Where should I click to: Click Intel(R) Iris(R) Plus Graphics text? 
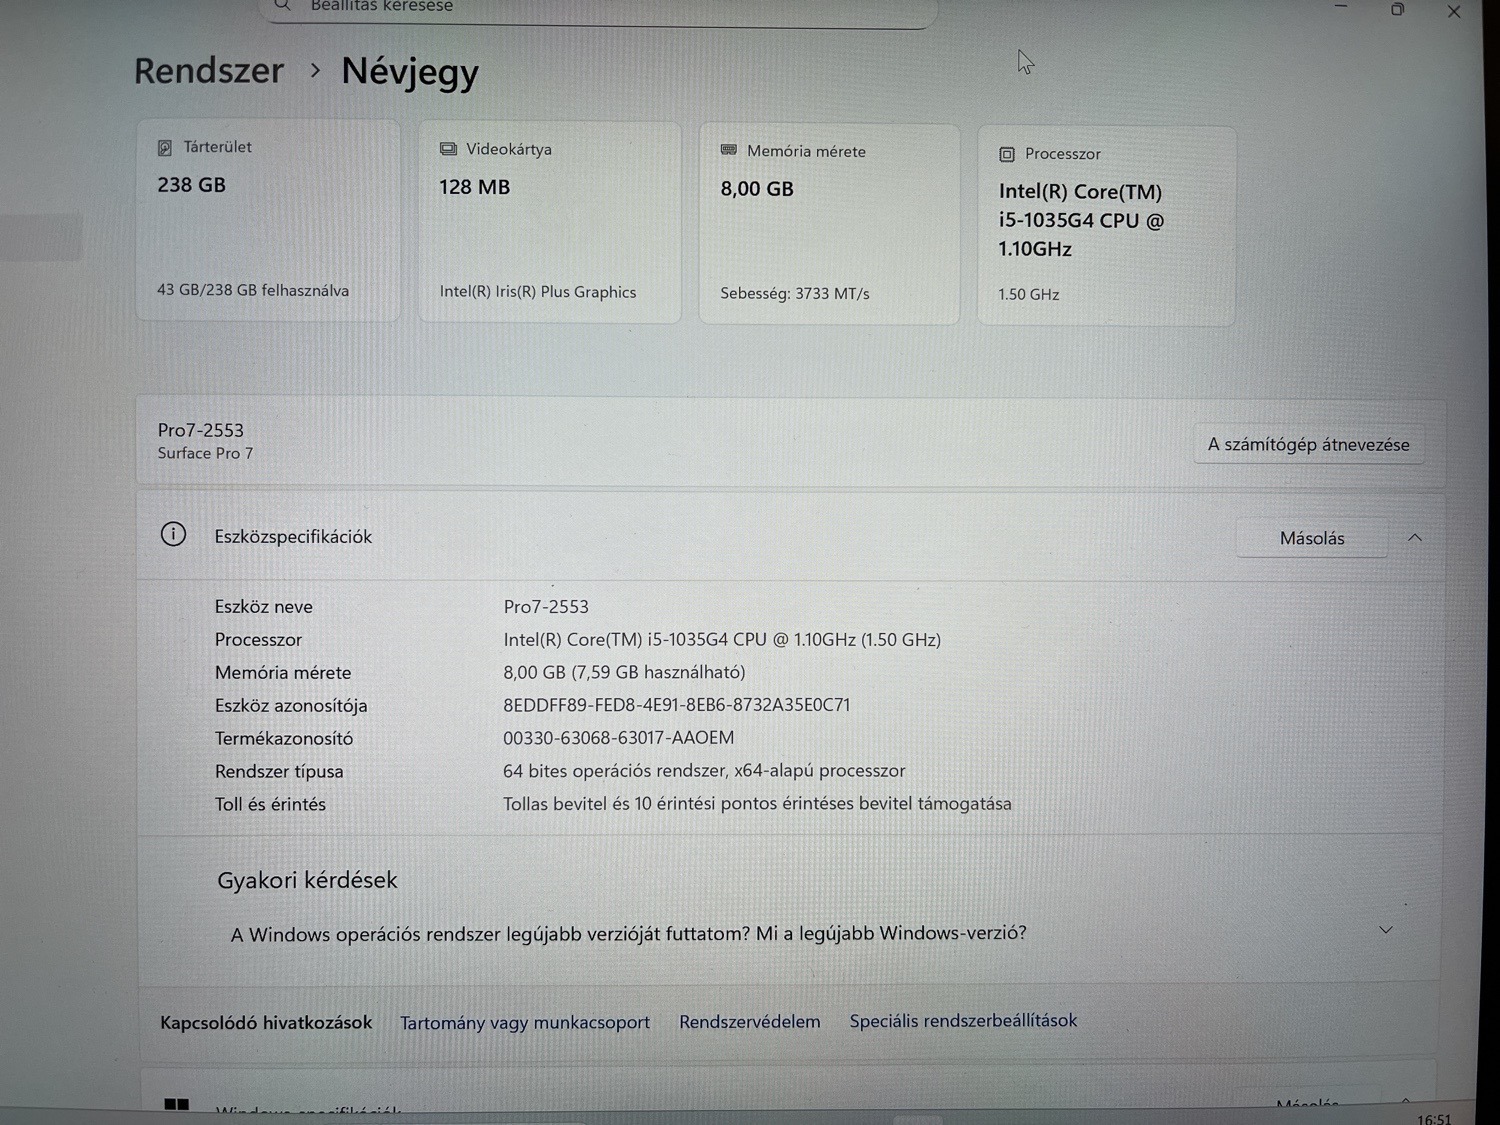pyautogui.click(x=538, y=292)
